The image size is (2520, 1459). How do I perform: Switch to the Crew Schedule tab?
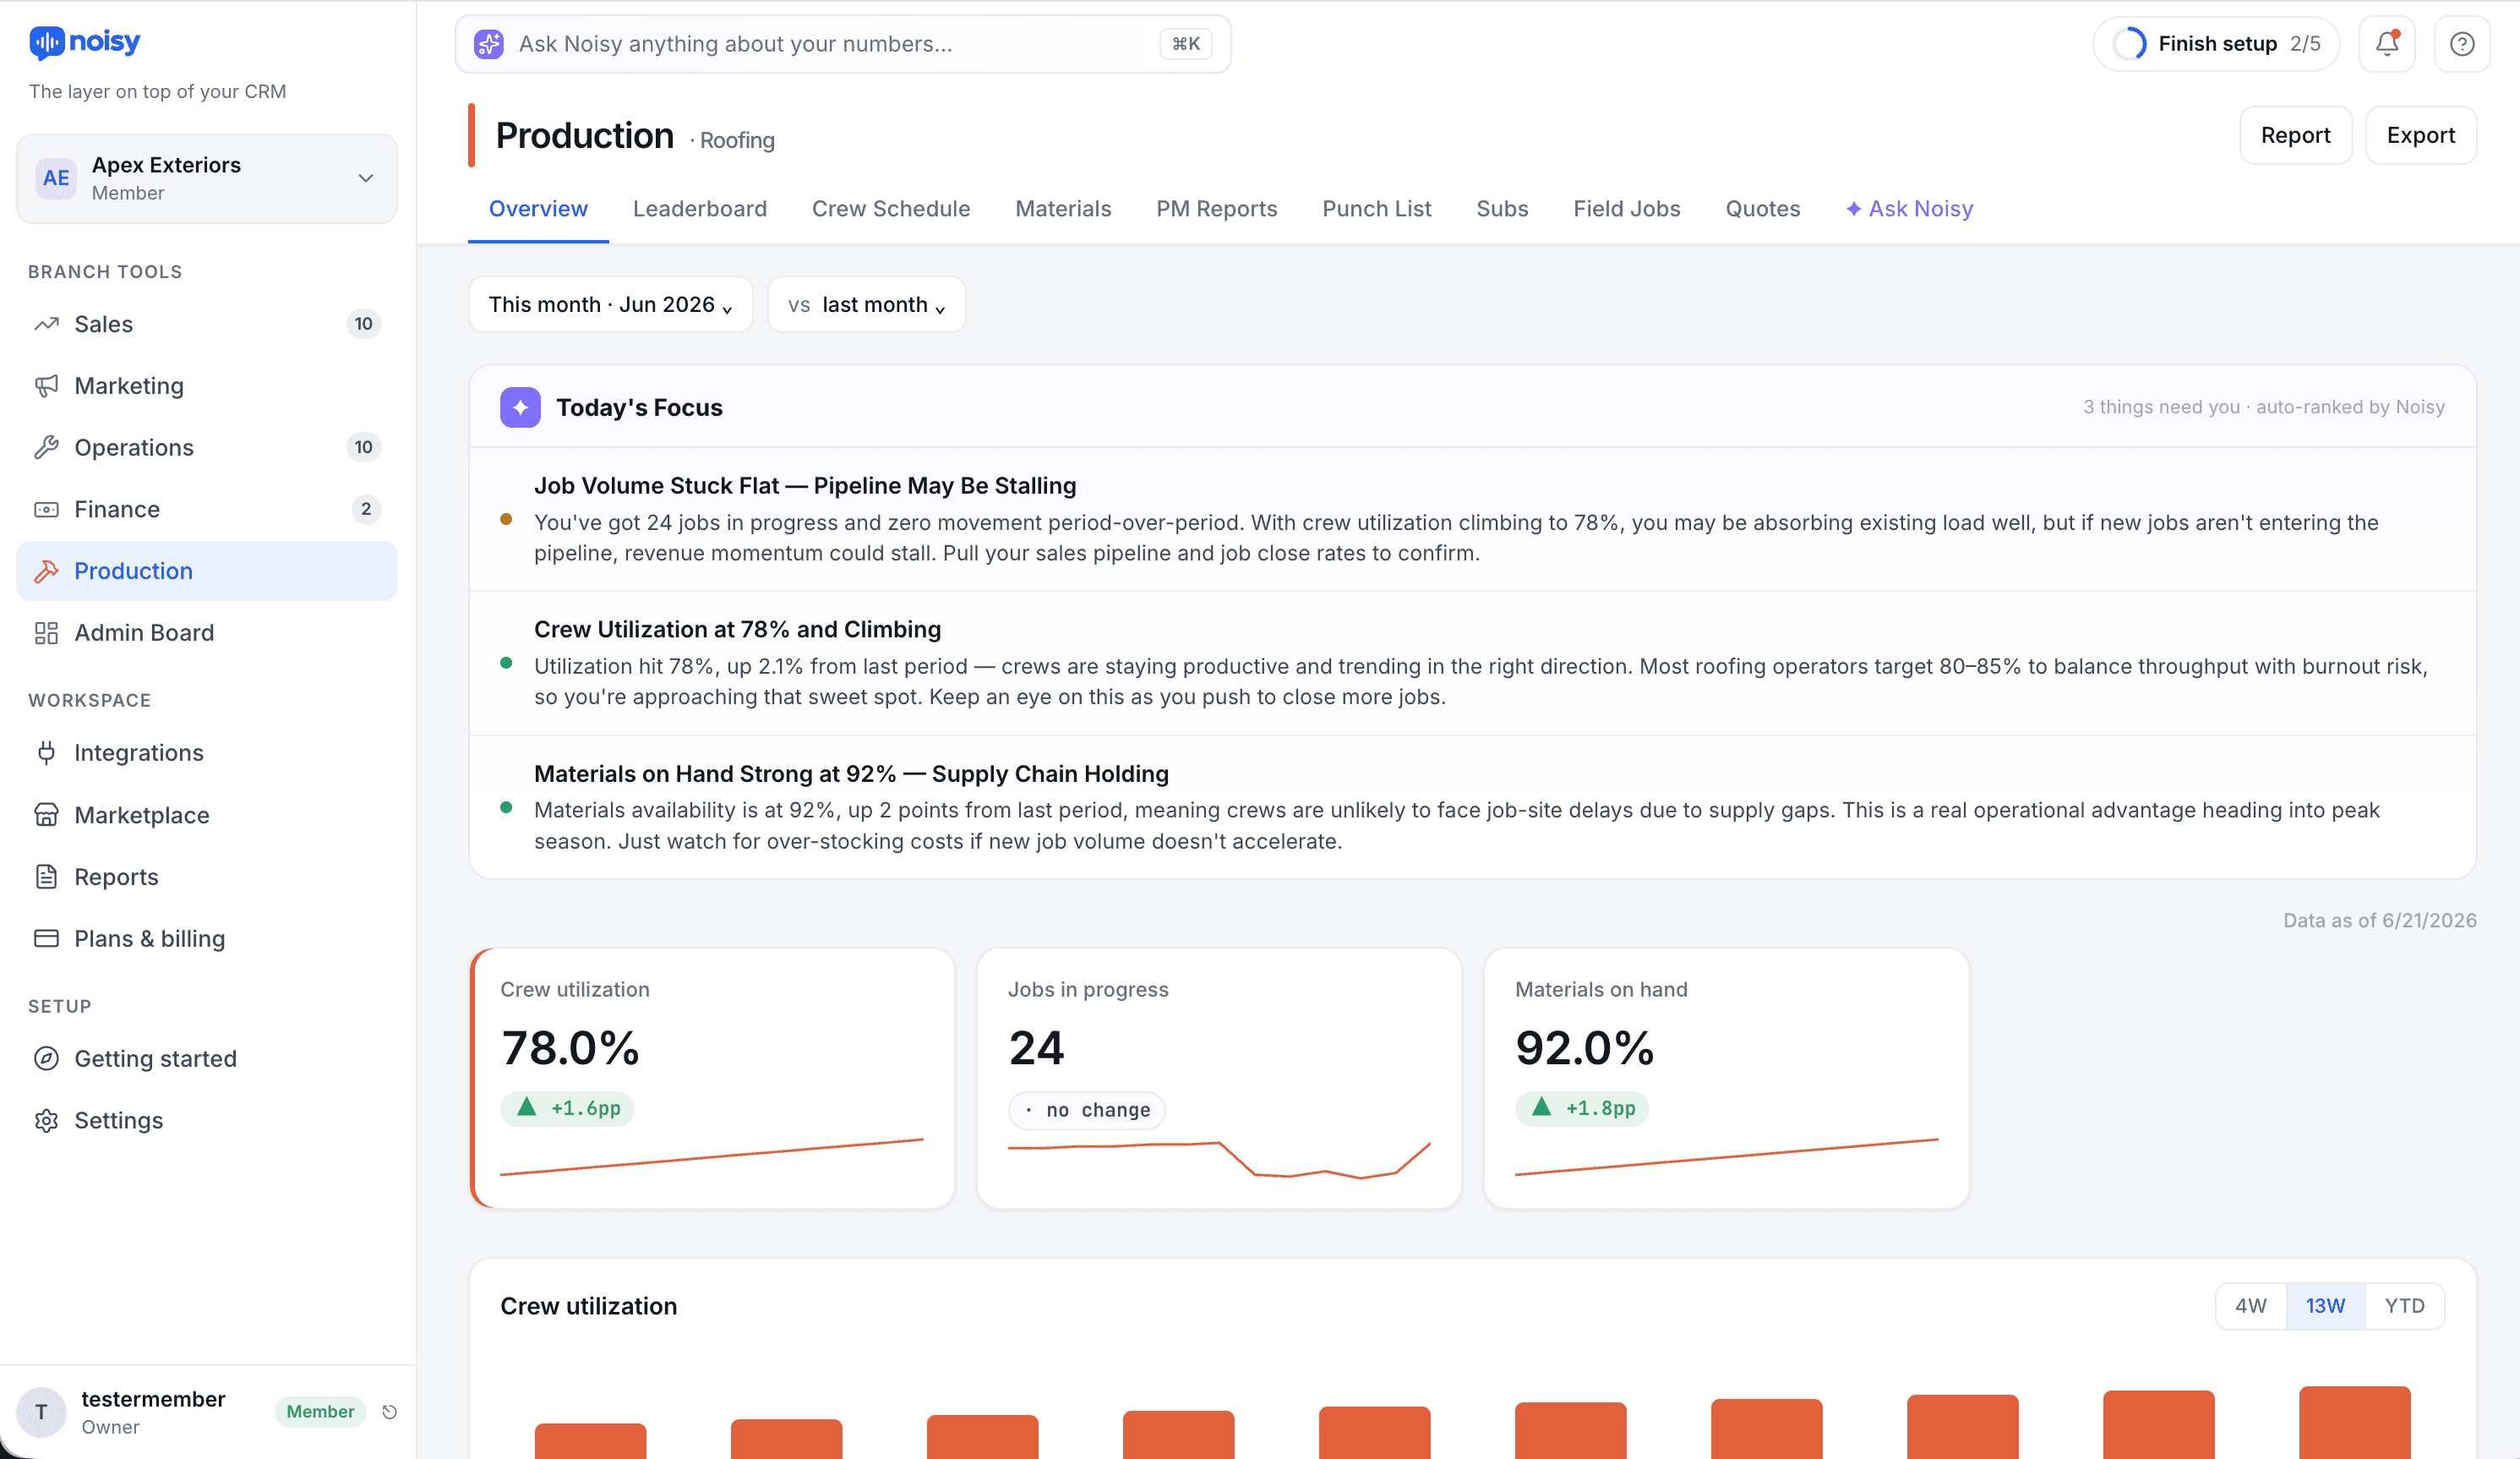891,209
